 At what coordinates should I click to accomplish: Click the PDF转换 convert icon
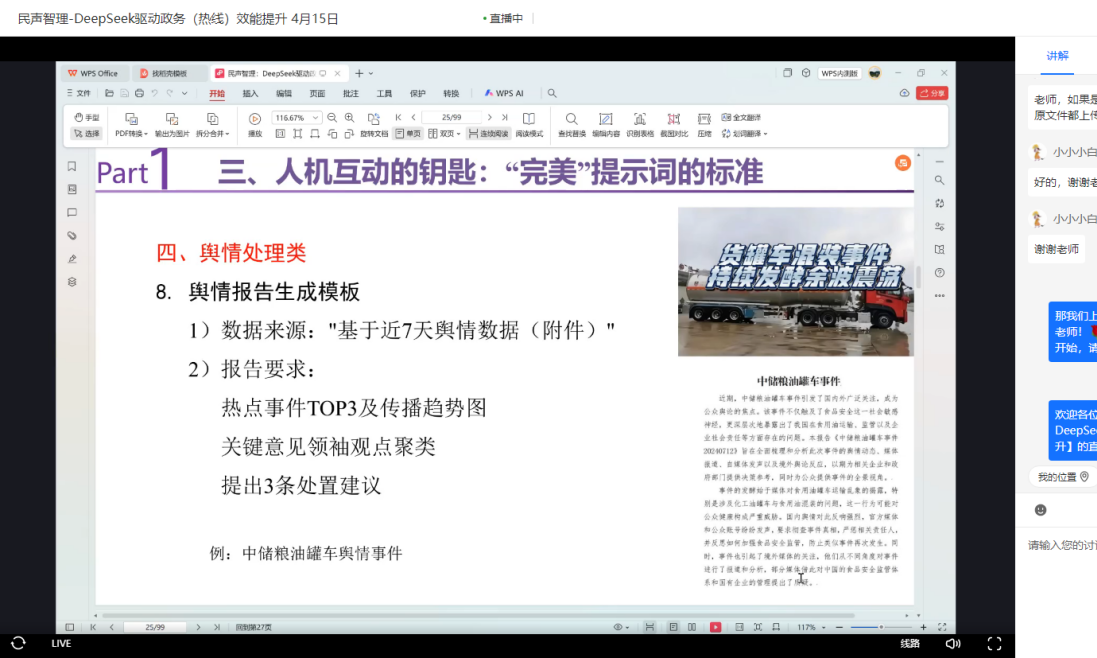click(x=131, y=119)
